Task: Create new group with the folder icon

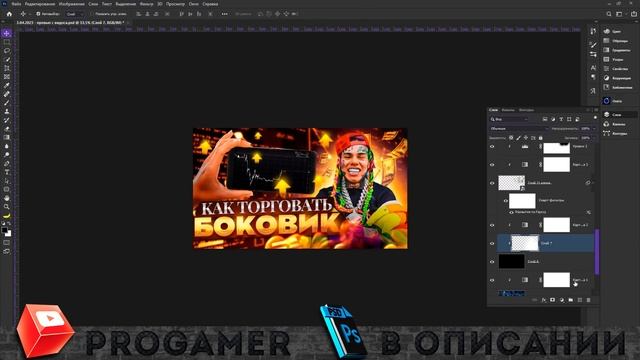Action: tap(571, 300)
